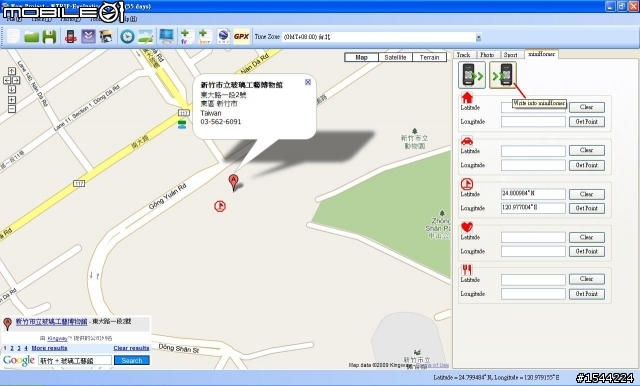Go to search results page 4

[x=26, y=348]
